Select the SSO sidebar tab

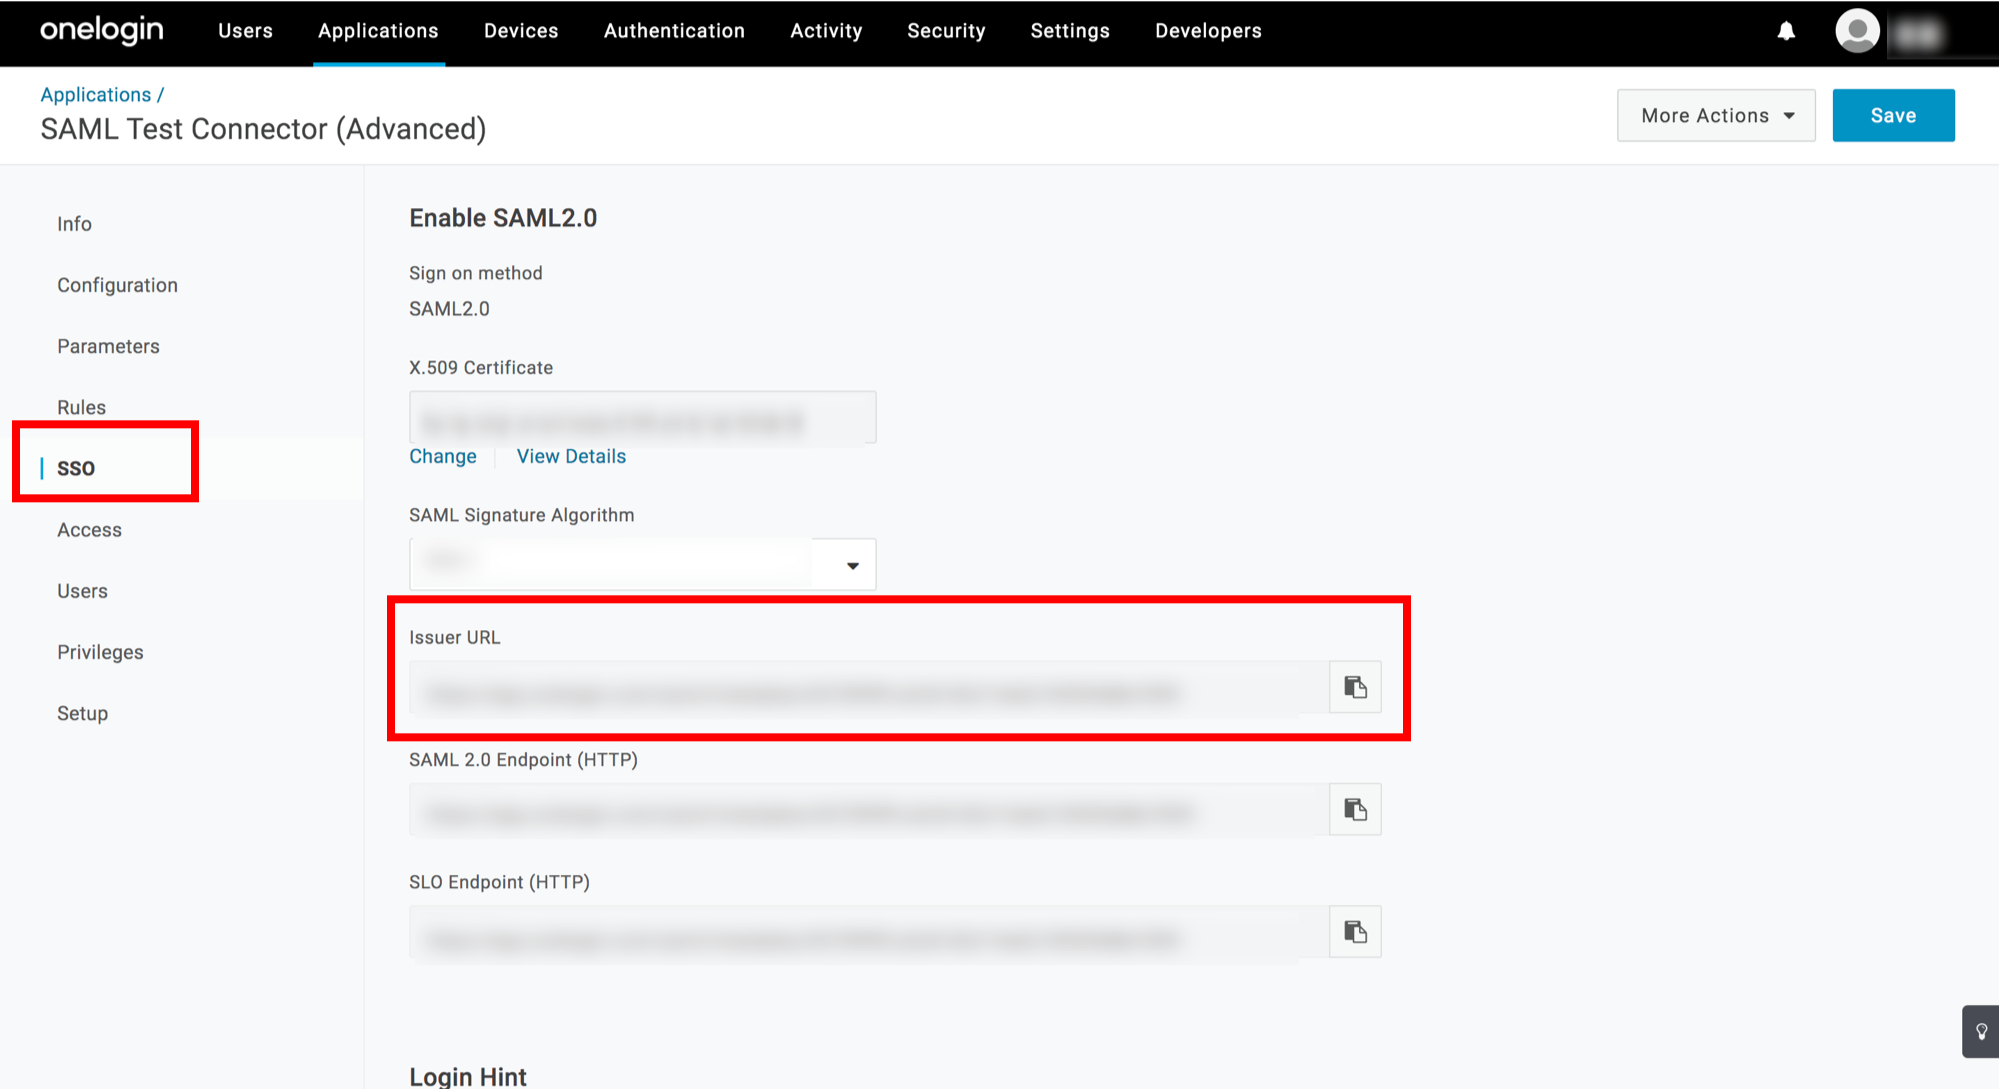coord(76,468)
